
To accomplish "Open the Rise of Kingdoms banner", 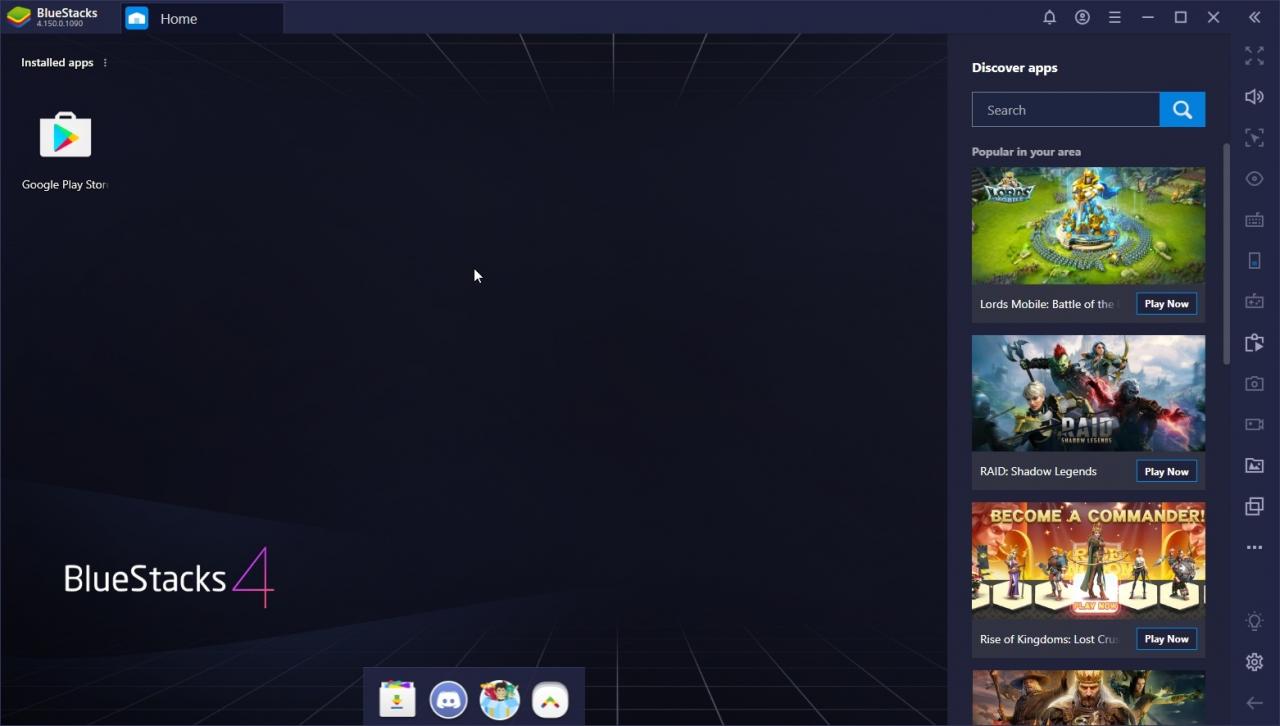I will pos(1088,560).
